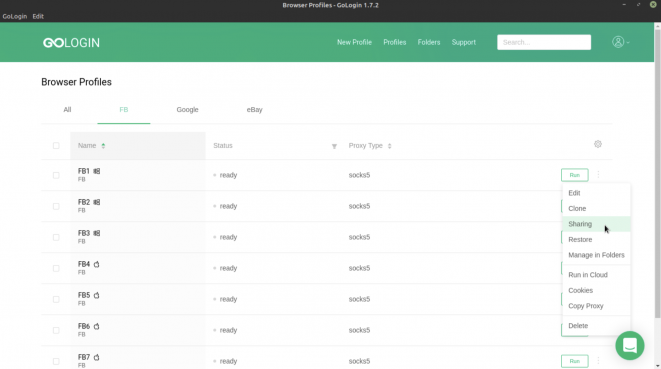
Task: Click ready status in FB2 row
Action: tap(228, 206)
